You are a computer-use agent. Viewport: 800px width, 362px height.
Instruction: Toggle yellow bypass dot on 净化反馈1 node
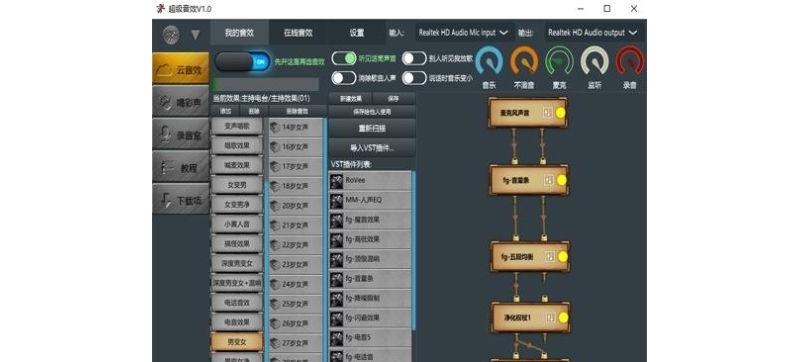(x=563, y=318)
